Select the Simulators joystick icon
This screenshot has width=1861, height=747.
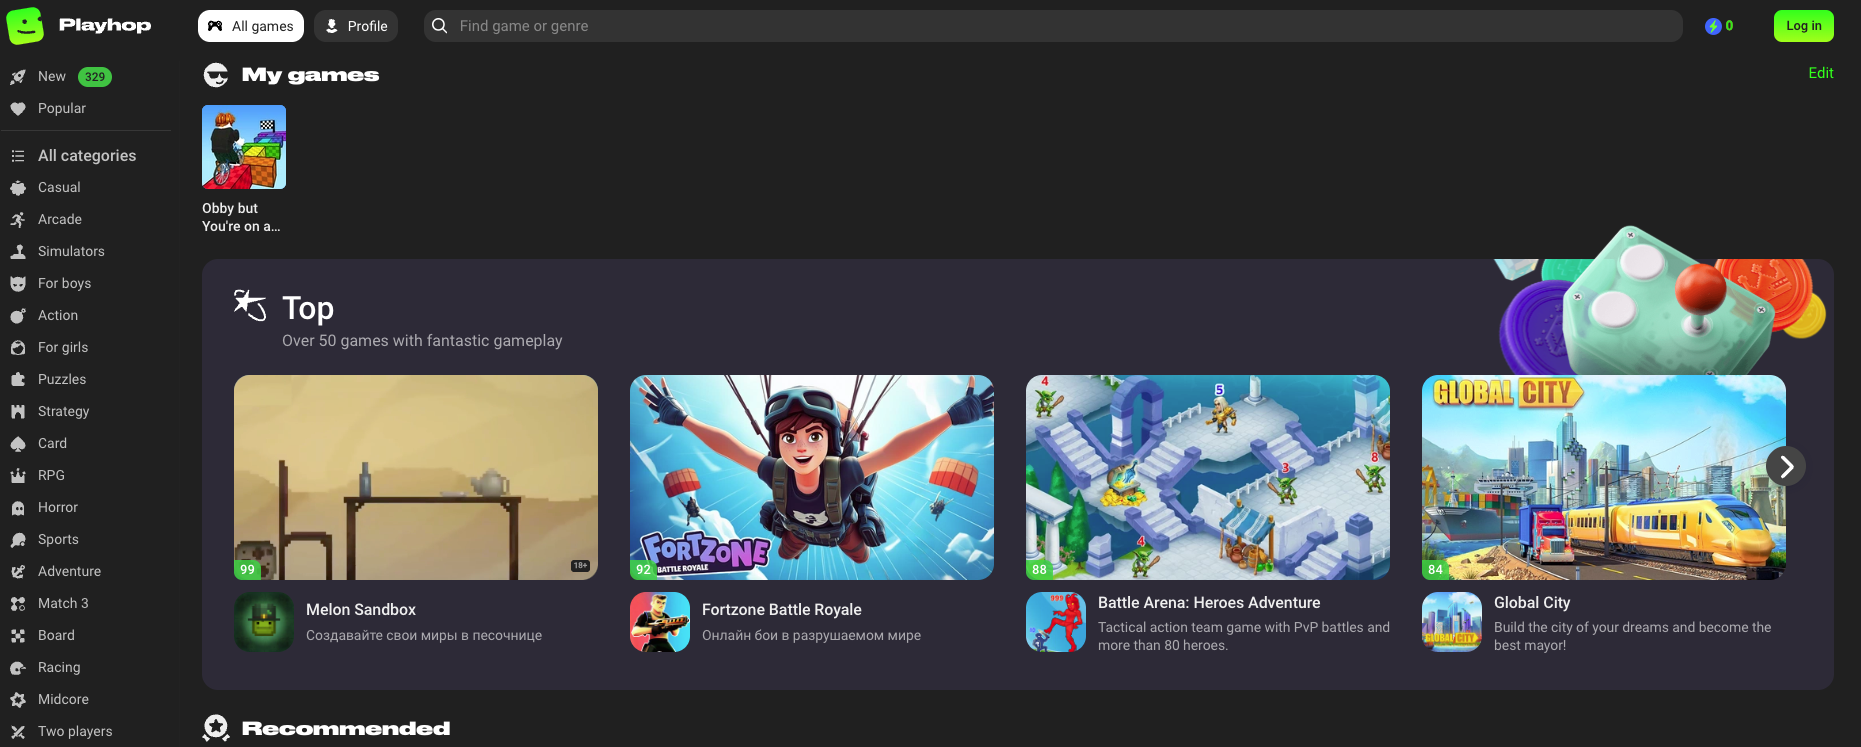pyautogui.click(x=18, y=252)
